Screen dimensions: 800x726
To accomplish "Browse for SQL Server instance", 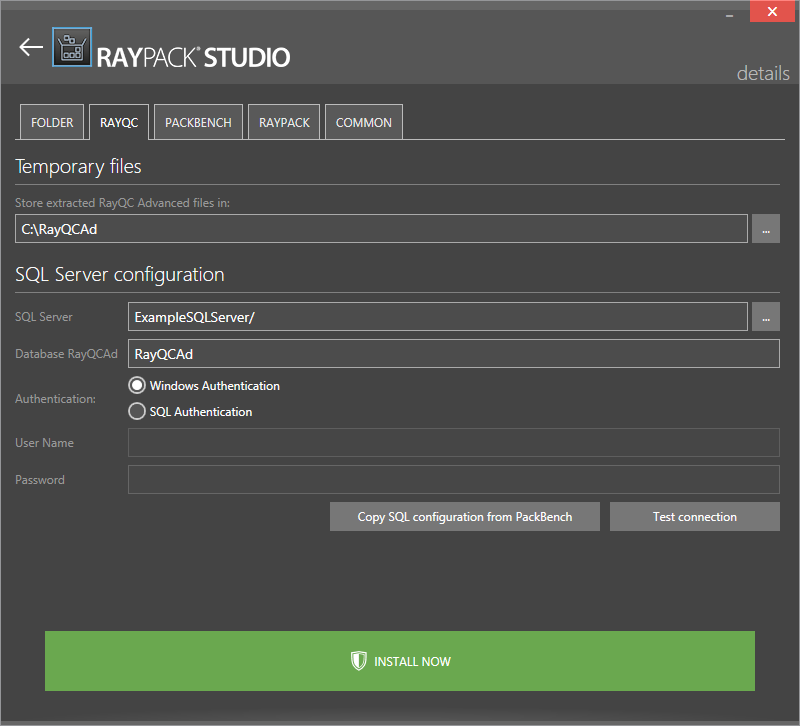I will [765, 316].
